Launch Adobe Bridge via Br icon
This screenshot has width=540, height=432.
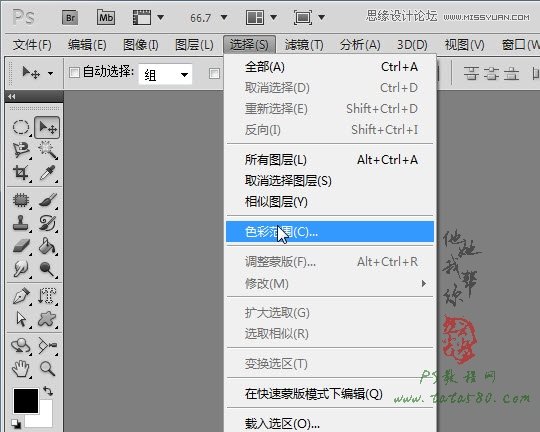[x=70, y=18]
